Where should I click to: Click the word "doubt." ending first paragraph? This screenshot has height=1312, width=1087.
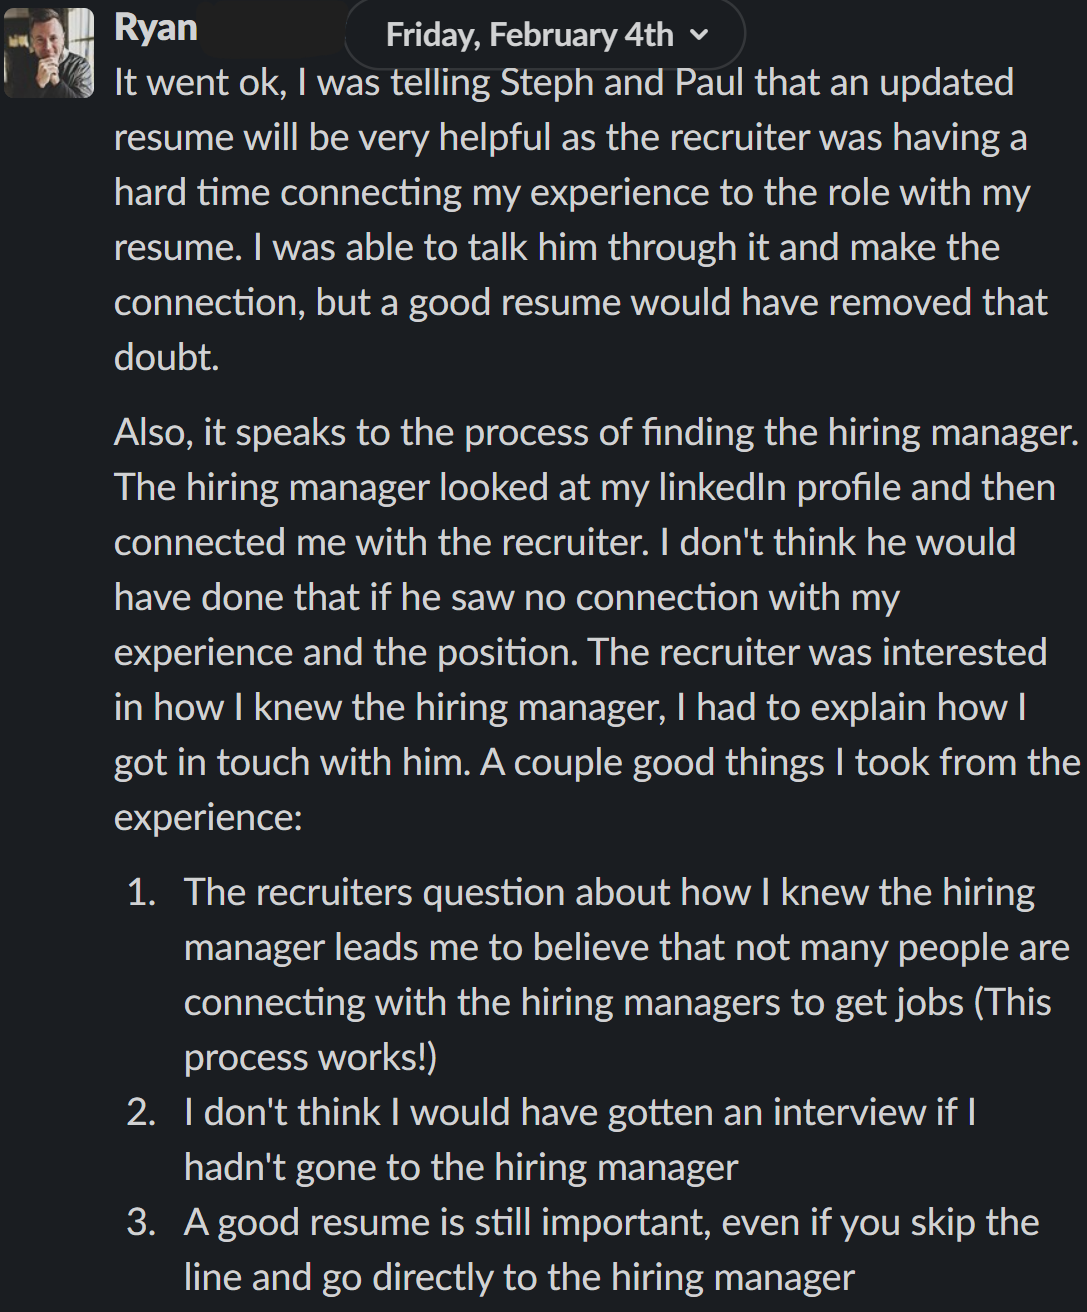(x=166, y=357)
